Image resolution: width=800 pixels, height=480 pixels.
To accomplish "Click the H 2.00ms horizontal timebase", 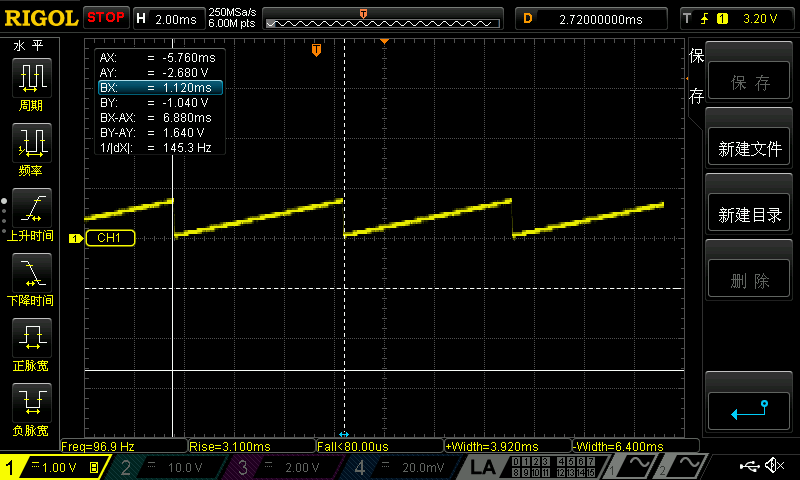I will pyautogui.click(x=169, y=19).
